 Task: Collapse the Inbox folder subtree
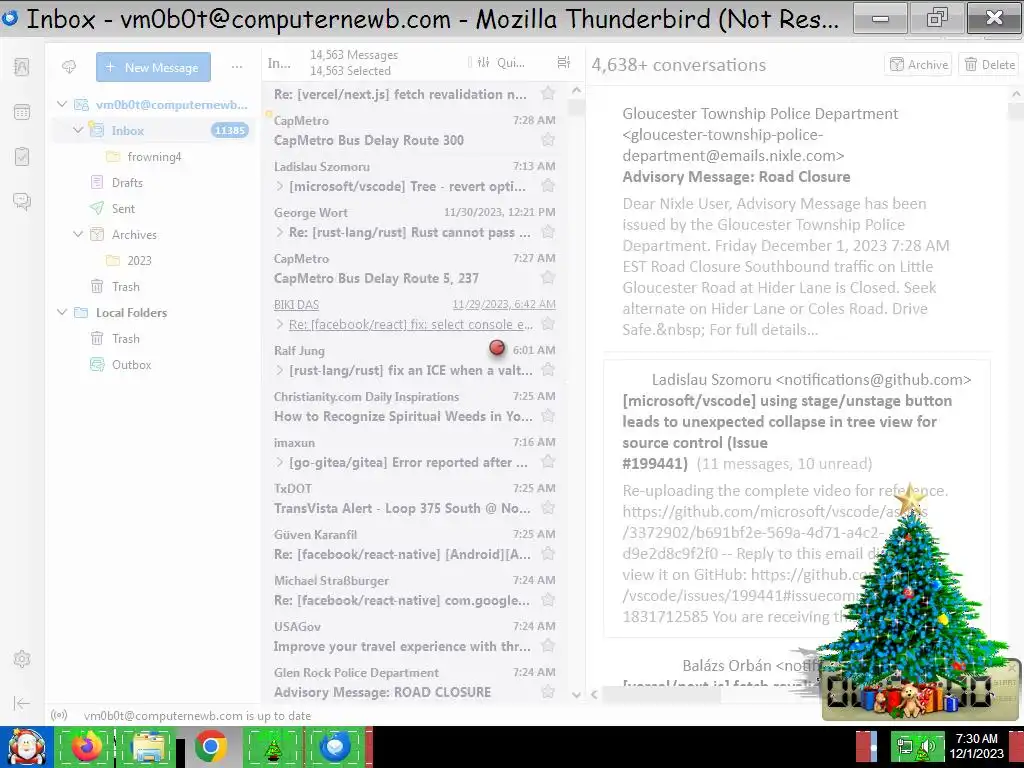[78, 130]
